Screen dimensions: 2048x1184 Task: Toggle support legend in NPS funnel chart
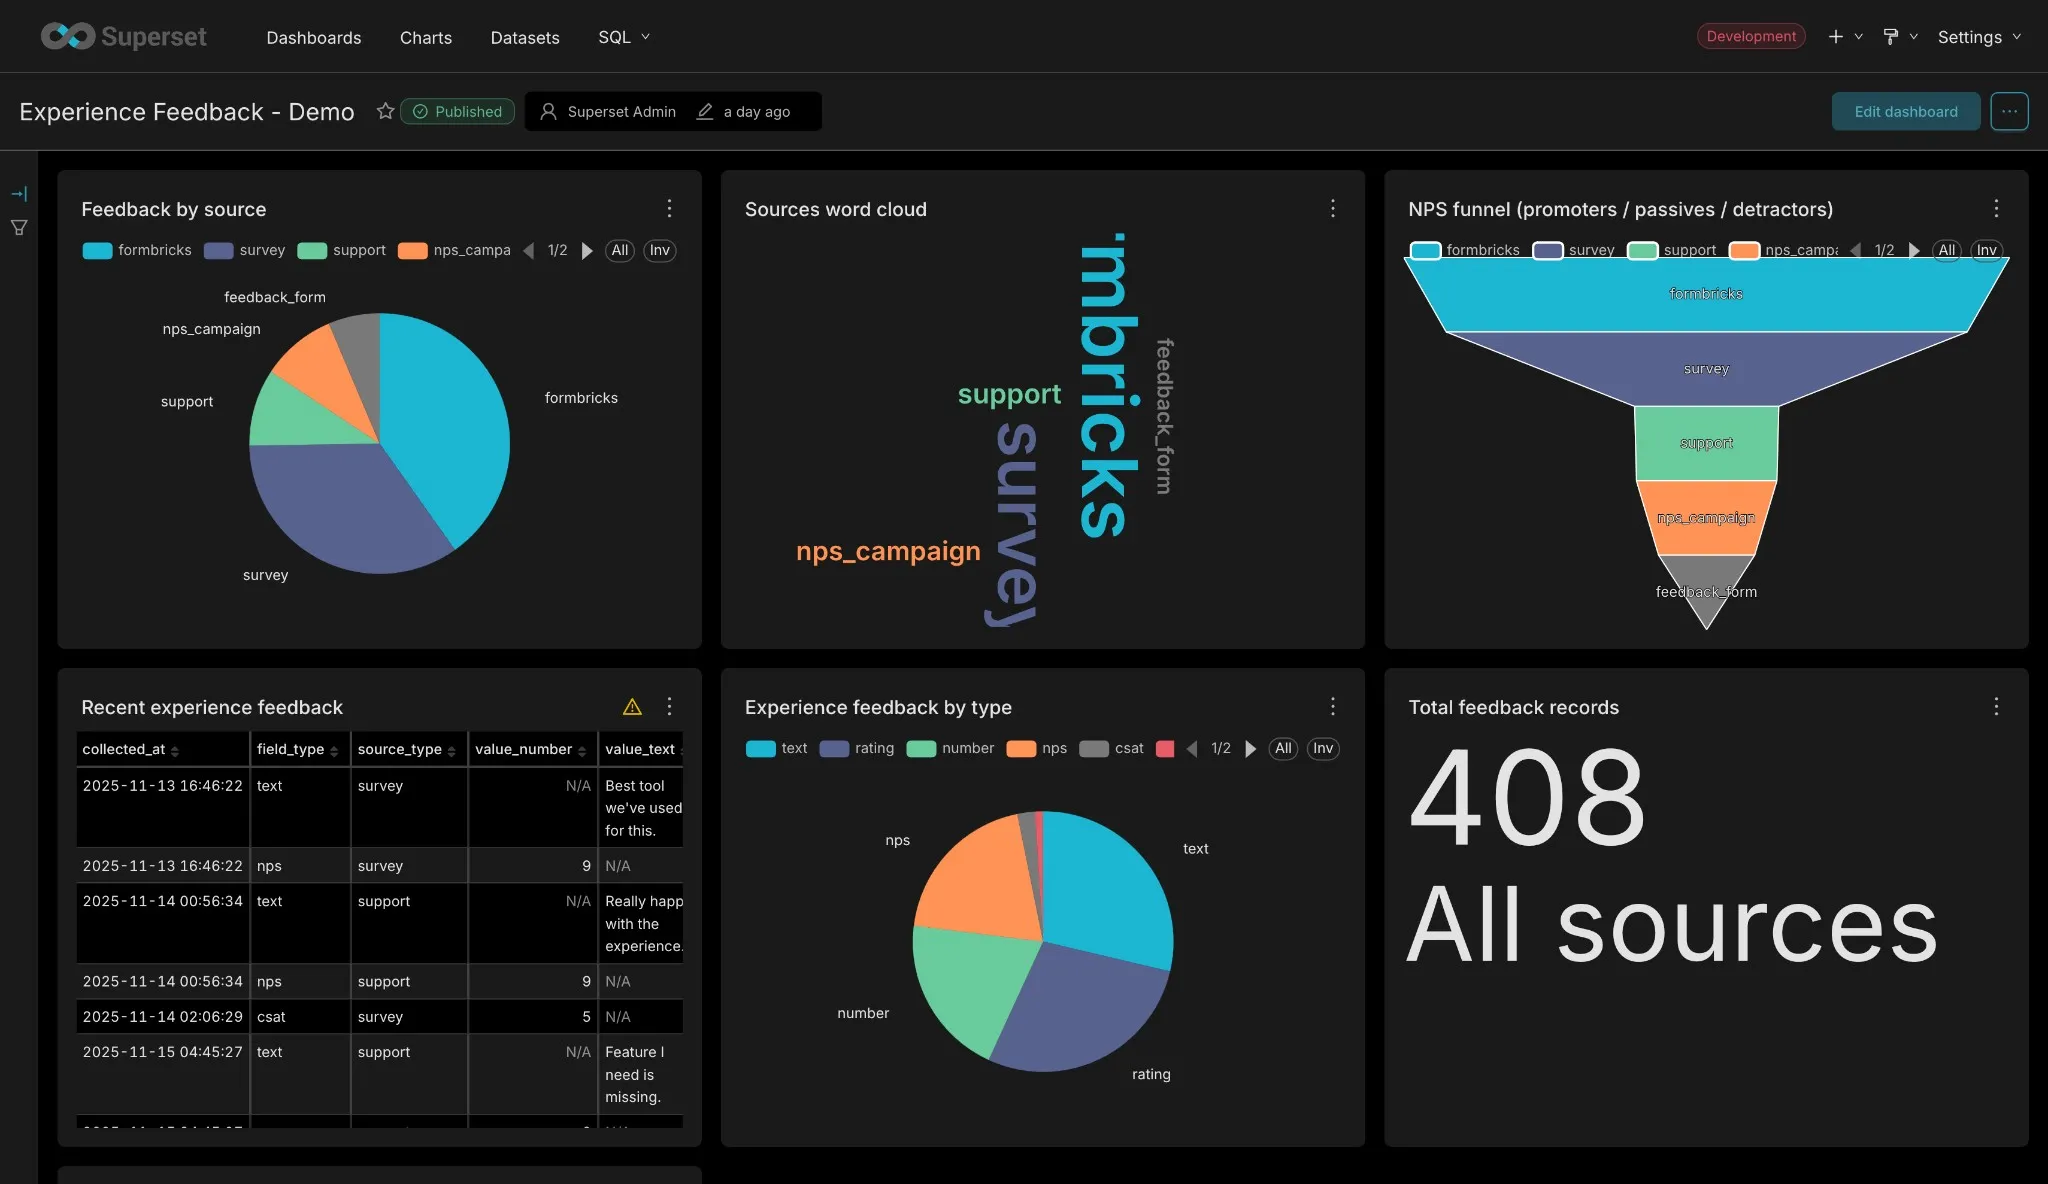click(x=1672, y=250)
